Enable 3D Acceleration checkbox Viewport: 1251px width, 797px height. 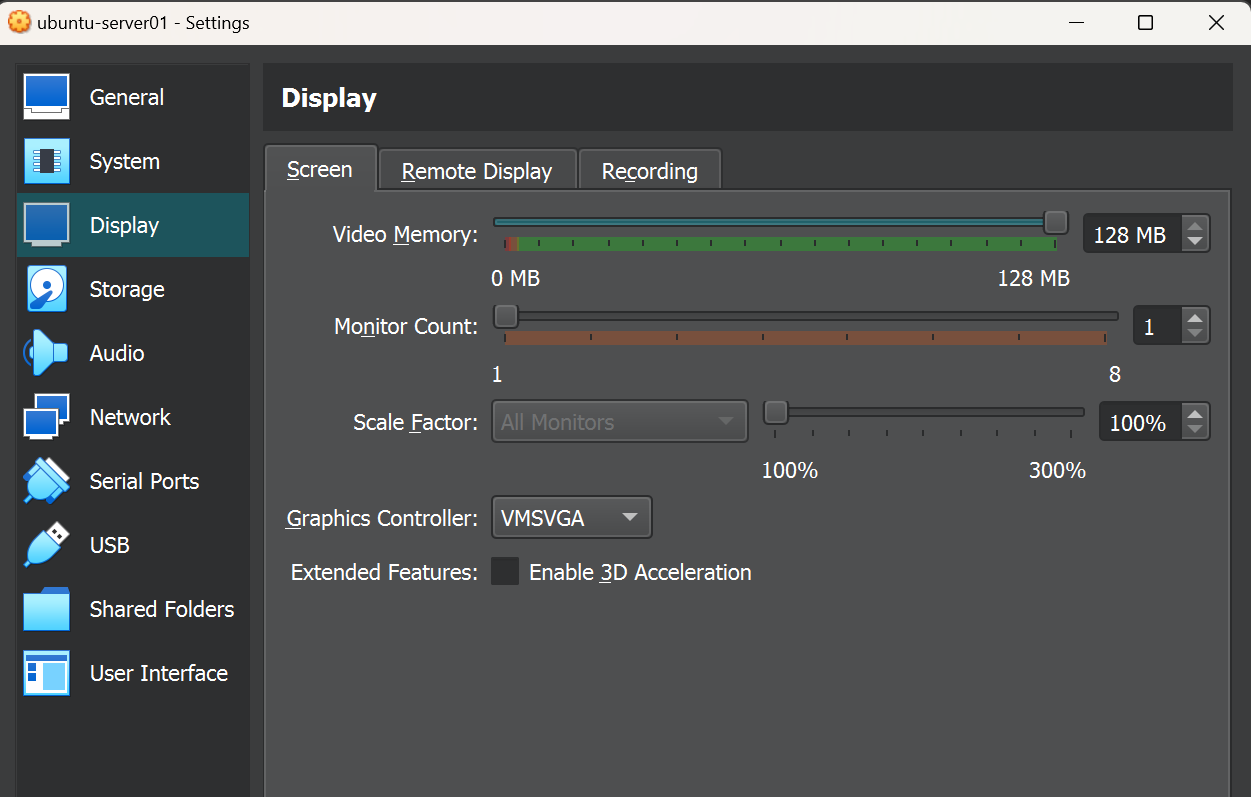[505, 572]
